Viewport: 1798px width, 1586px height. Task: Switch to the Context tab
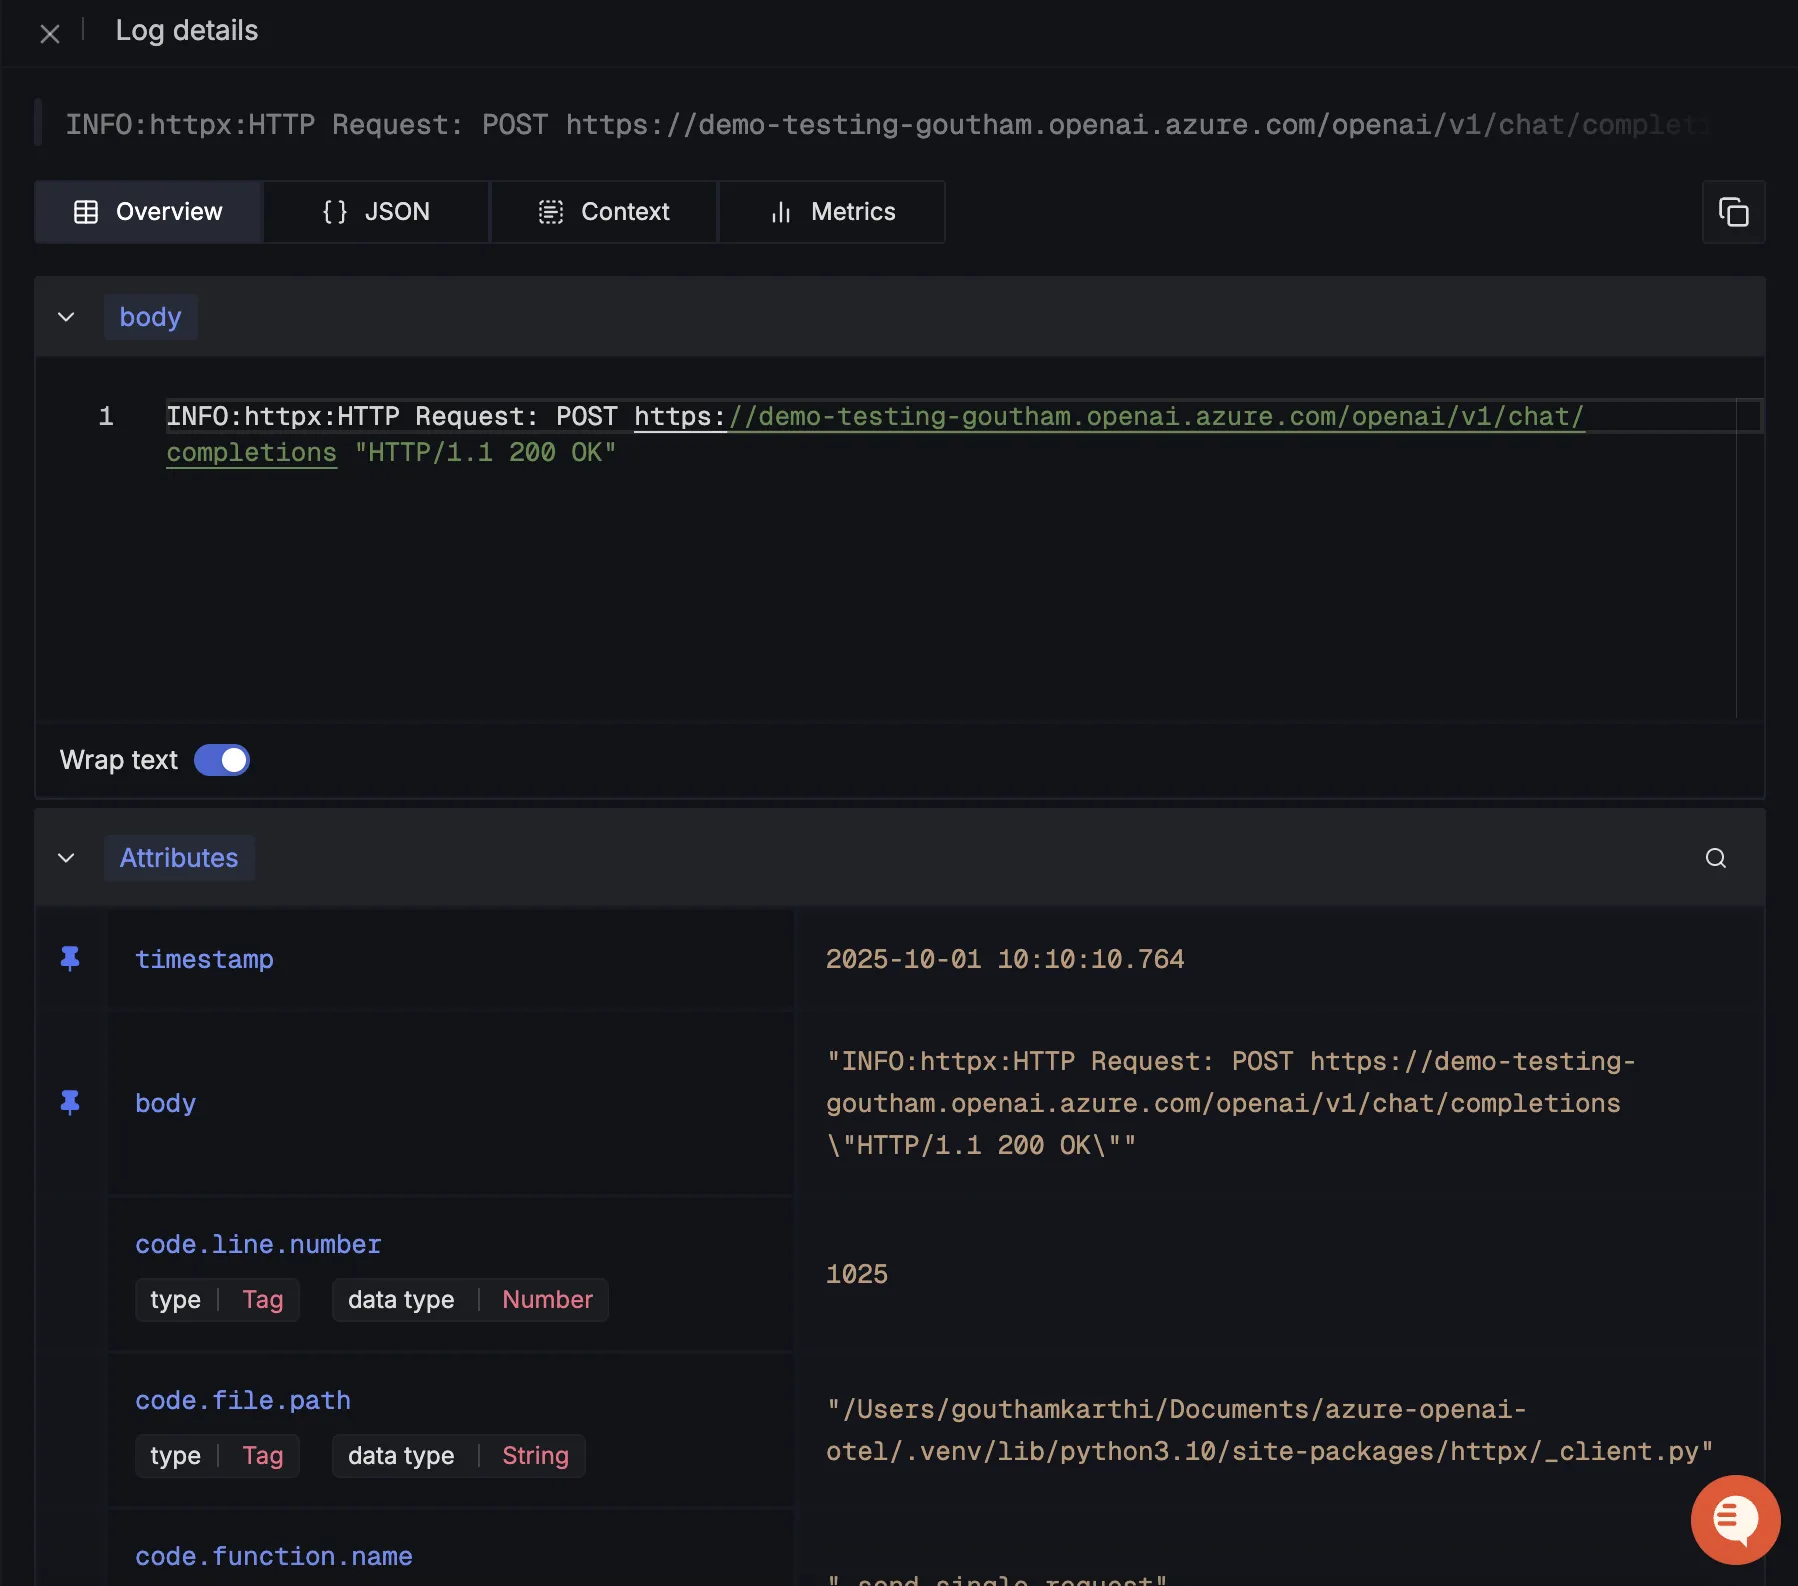point(604,212)
